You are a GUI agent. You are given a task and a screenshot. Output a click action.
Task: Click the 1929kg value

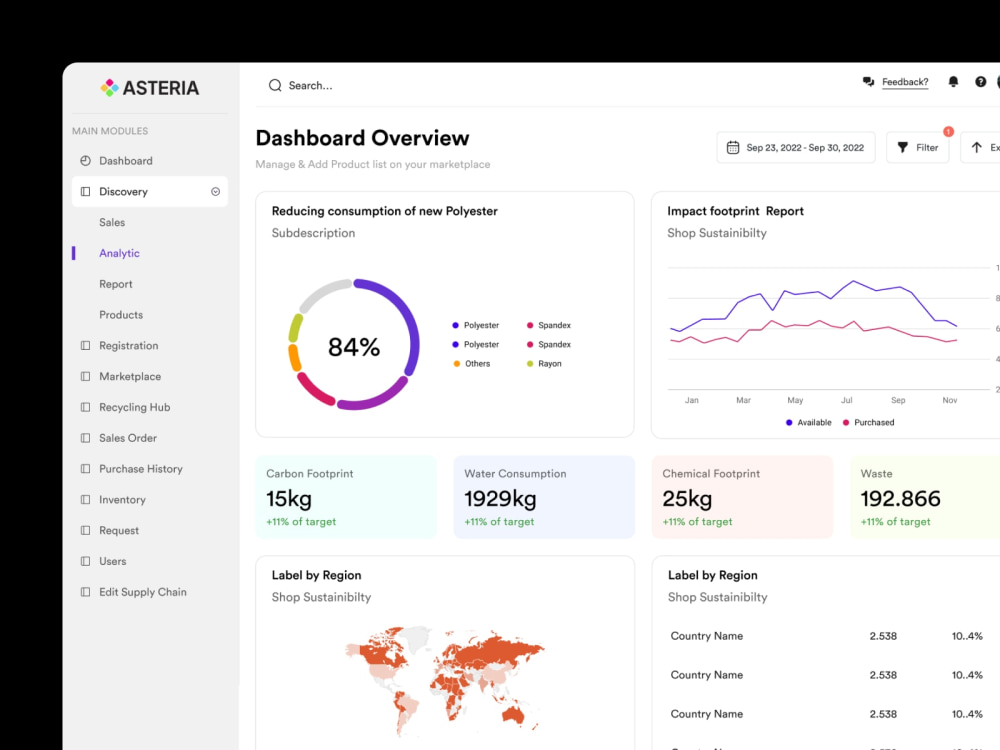click(x=500, y=498)
